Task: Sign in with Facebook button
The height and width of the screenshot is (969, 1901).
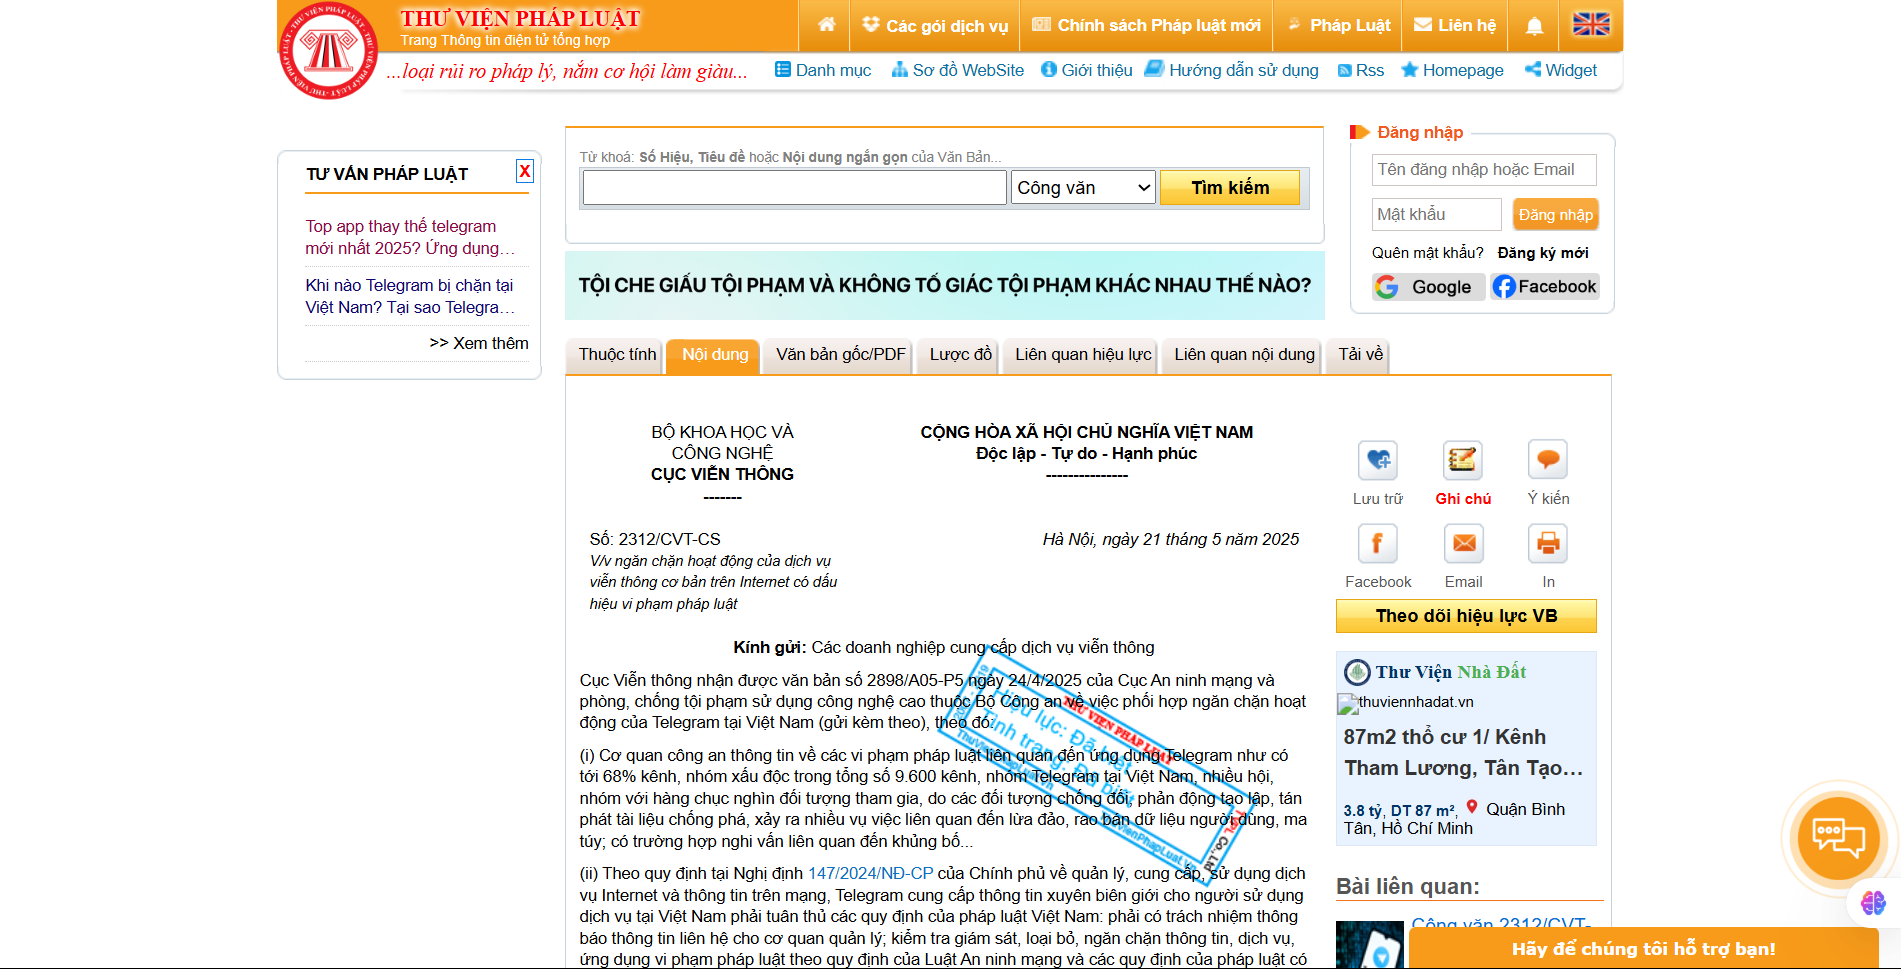Action: [1545, 287]
